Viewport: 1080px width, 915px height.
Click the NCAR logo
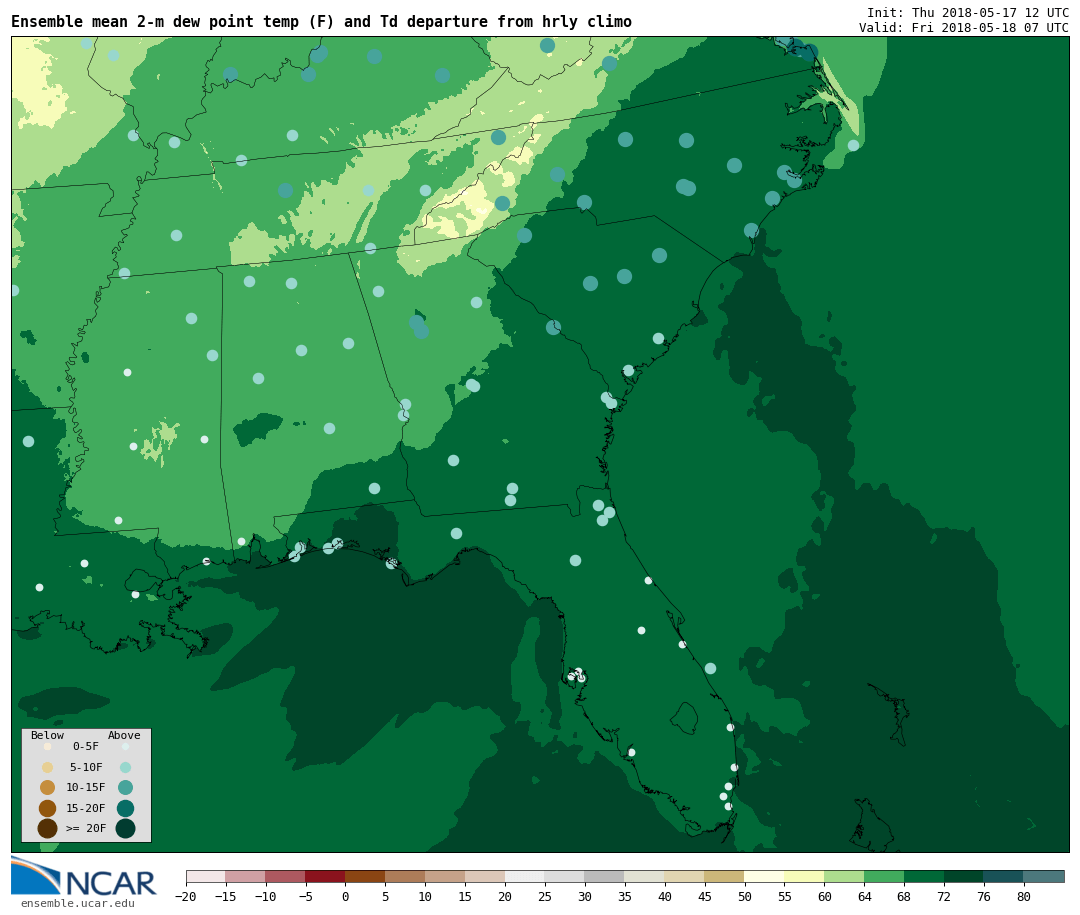click(x=84, y=876)
